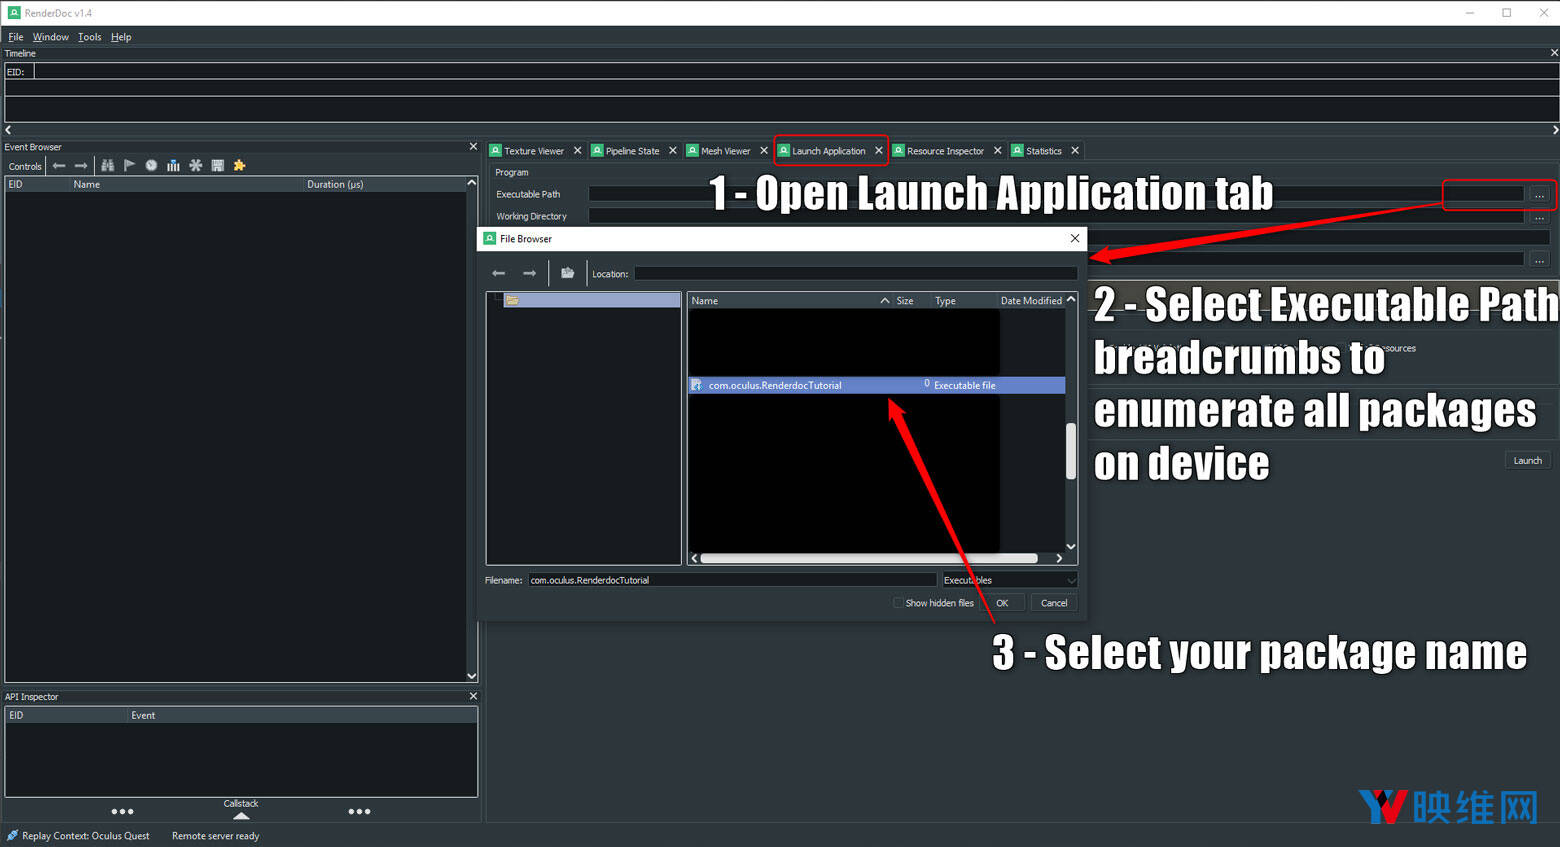Enable the Show hidden files checkbox

tap(898, 603)
